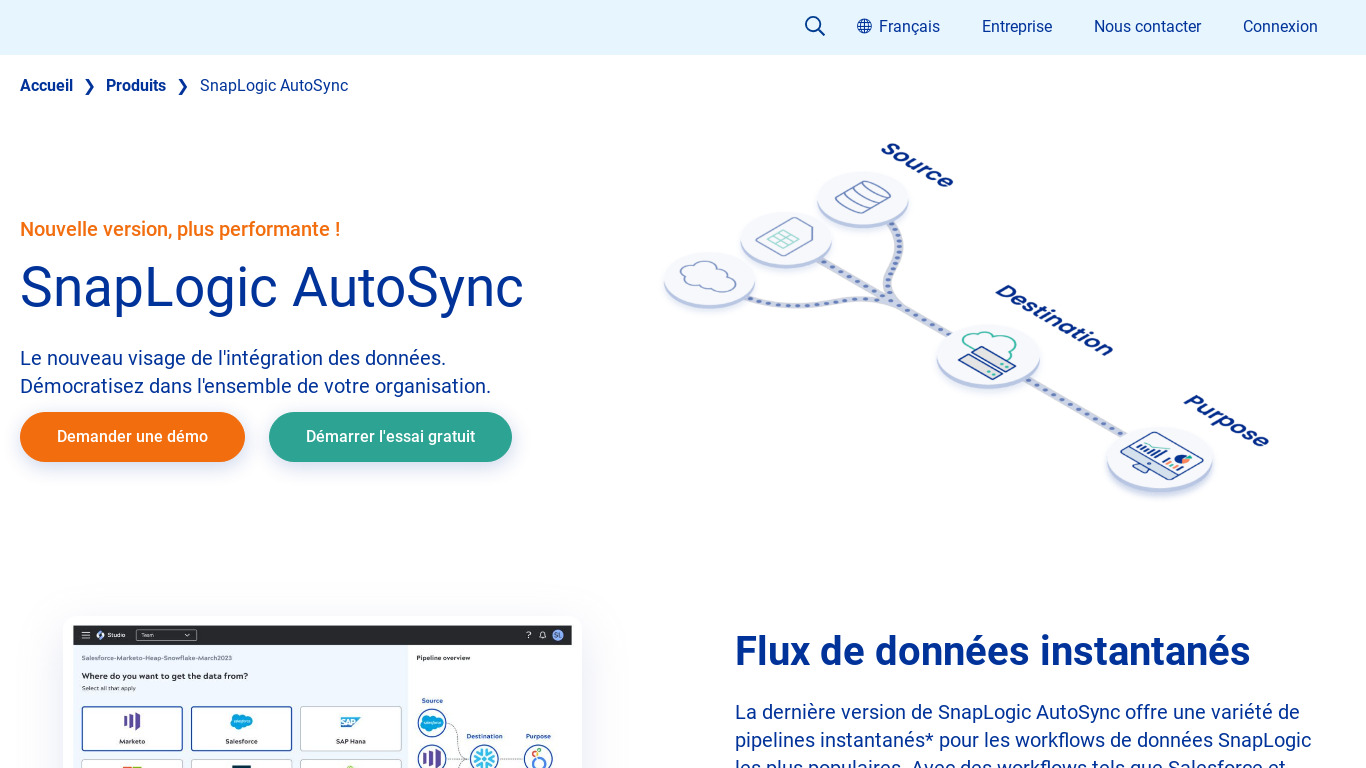Click 'Pipeline overview' in Studio screenshot
The width and height of the screenshot is (1366, 768).
[x=443, y=658]
